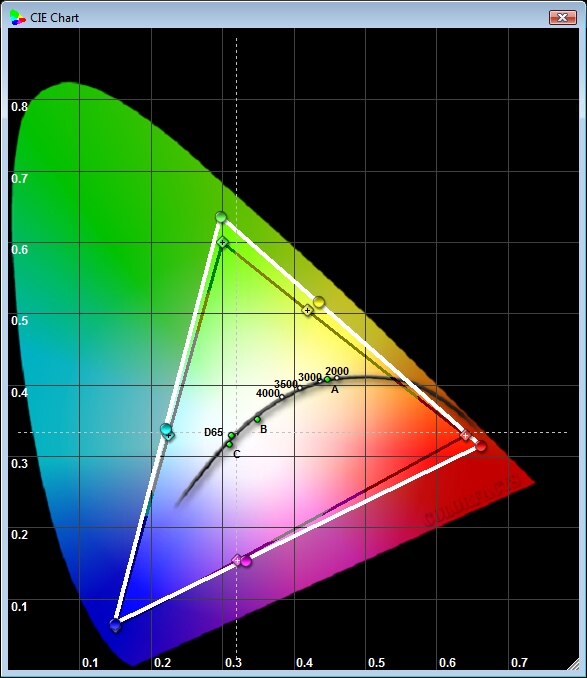This screenshot has width=587, height=678.
Task: Click the CIE Chart title bar icon
Action: click(x=18, y=18)
